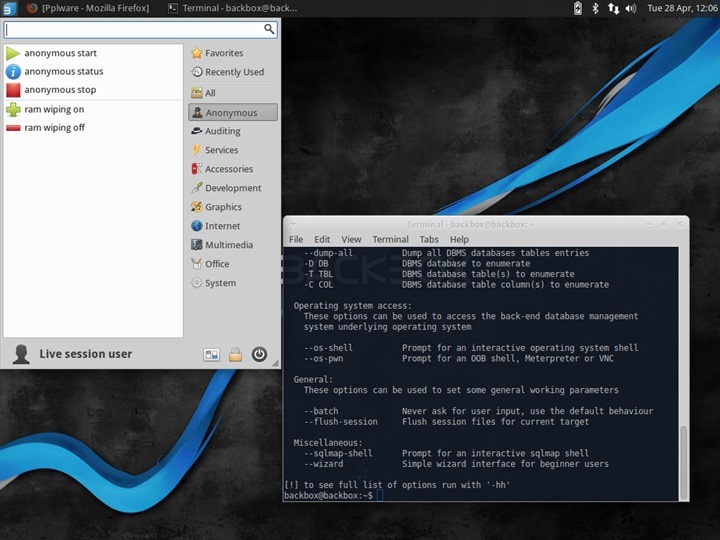Open terminal Tabs menu

point(429,239)
